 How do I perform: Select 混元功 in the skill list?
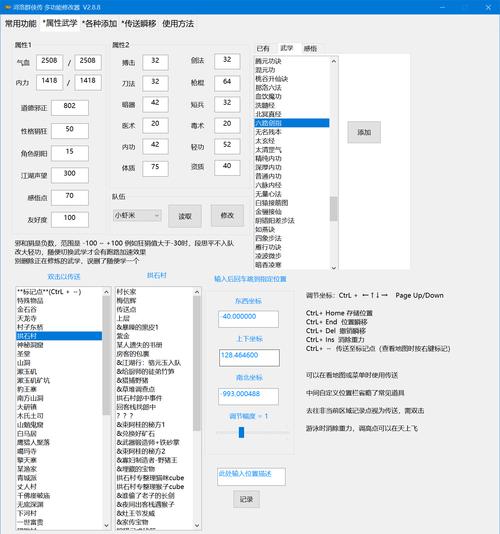(292, 70)
